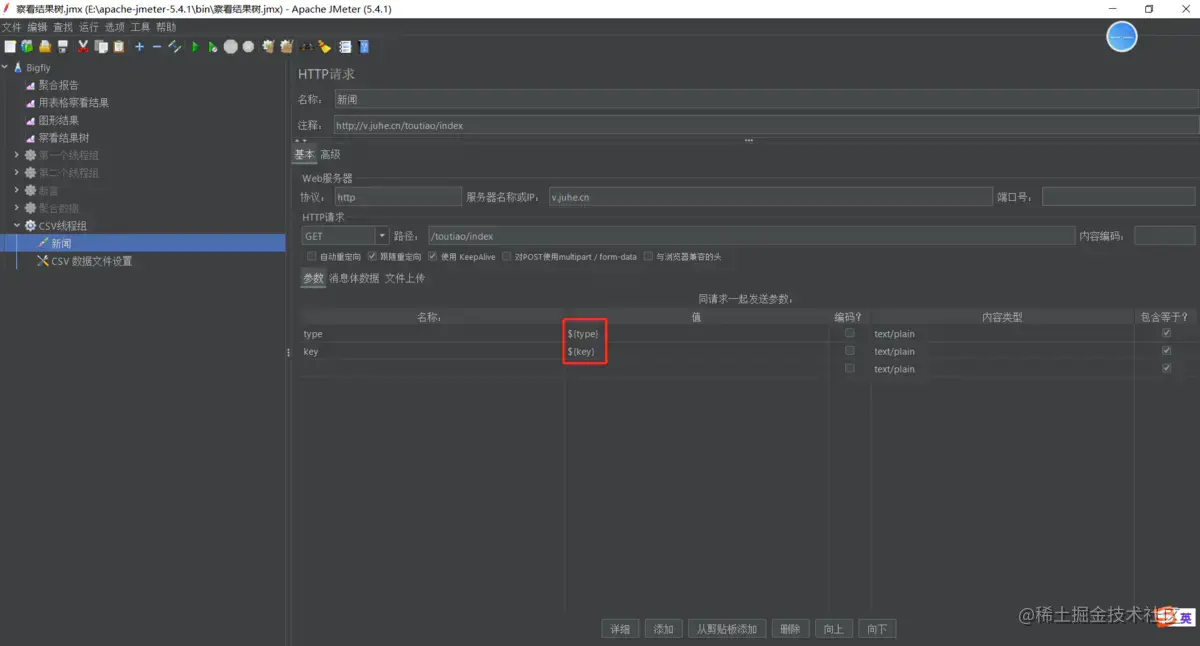Click the 端口号 input field
1200x646 pixels.
tap(1118, 197)
